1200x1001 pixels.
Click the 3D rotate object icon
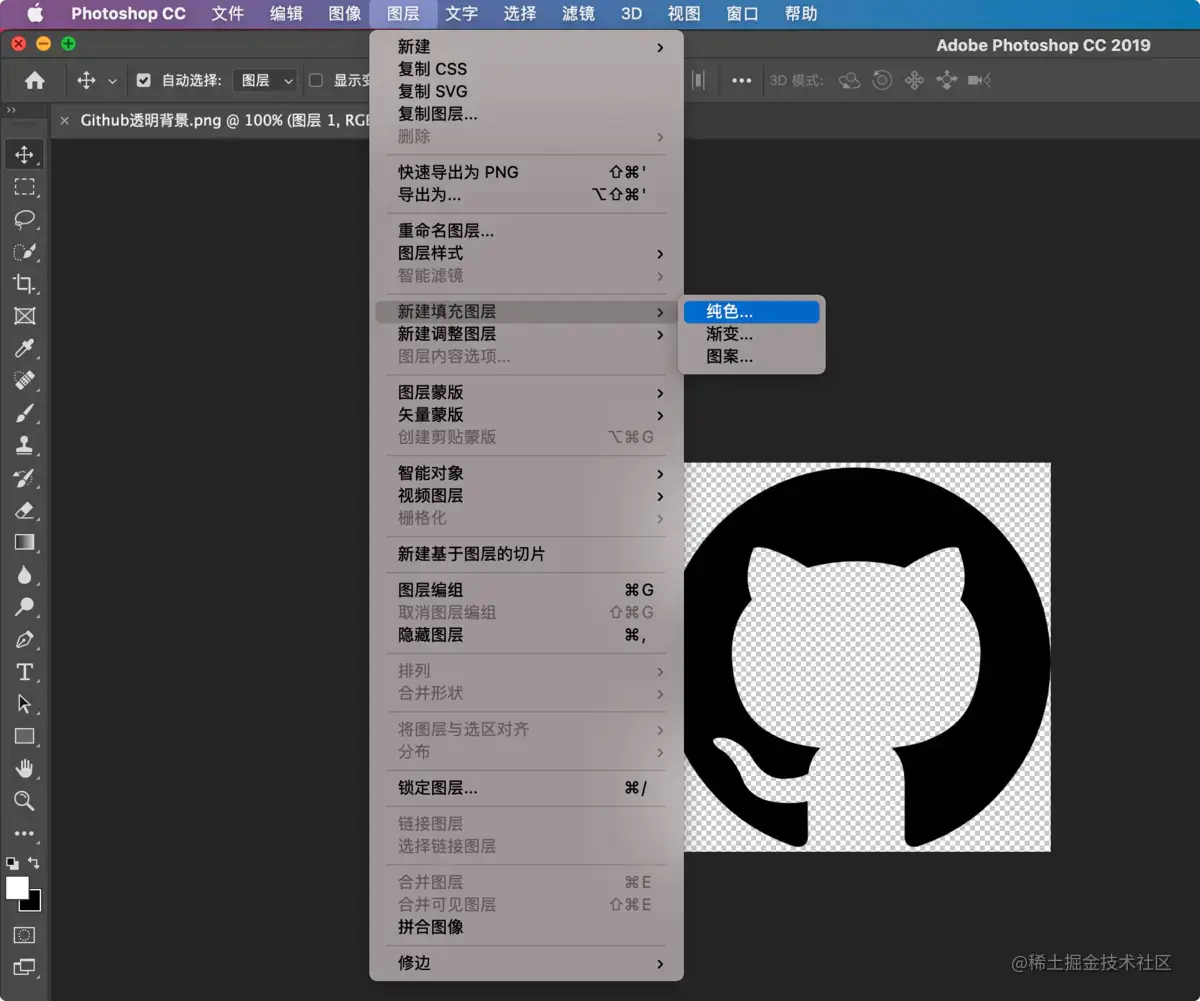click(849, 81)
